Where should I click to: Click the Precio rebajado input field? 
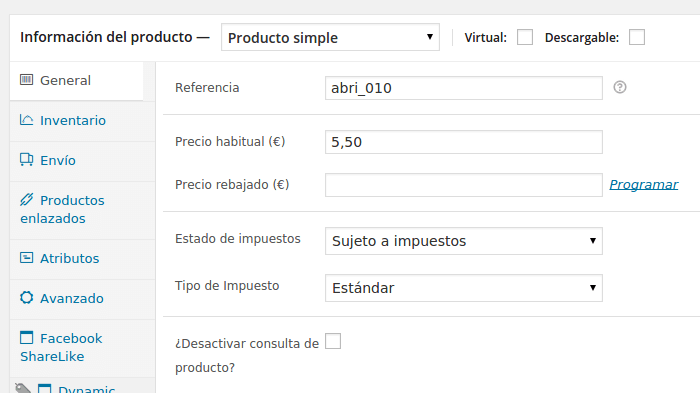(464, 185)
